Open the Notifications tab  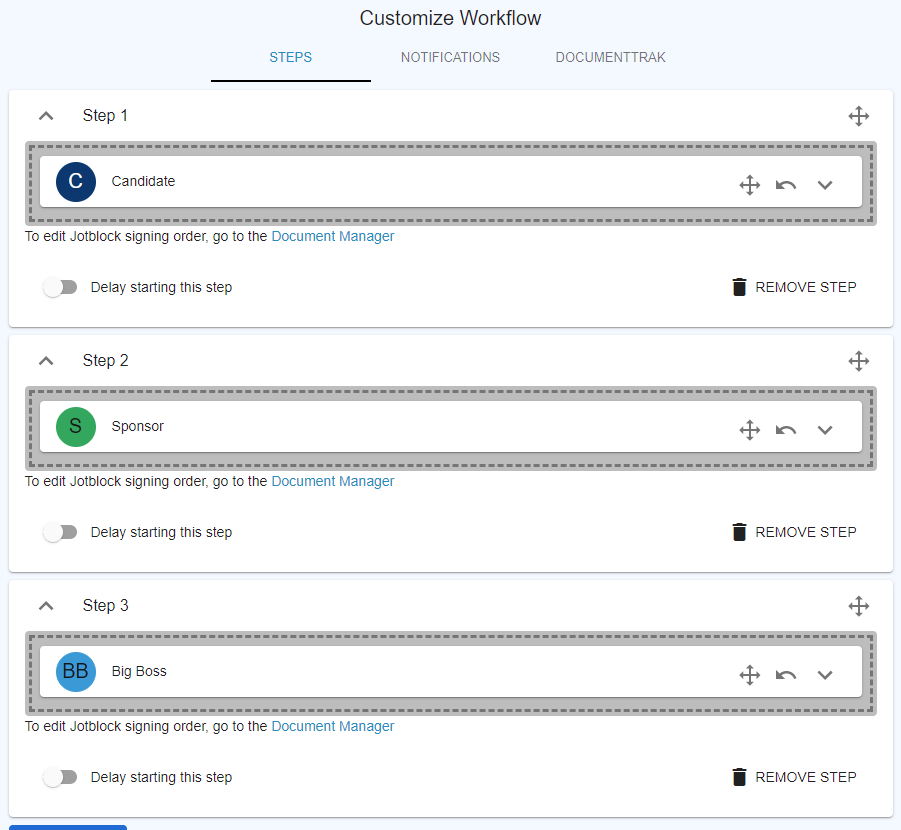click(450, 57)
